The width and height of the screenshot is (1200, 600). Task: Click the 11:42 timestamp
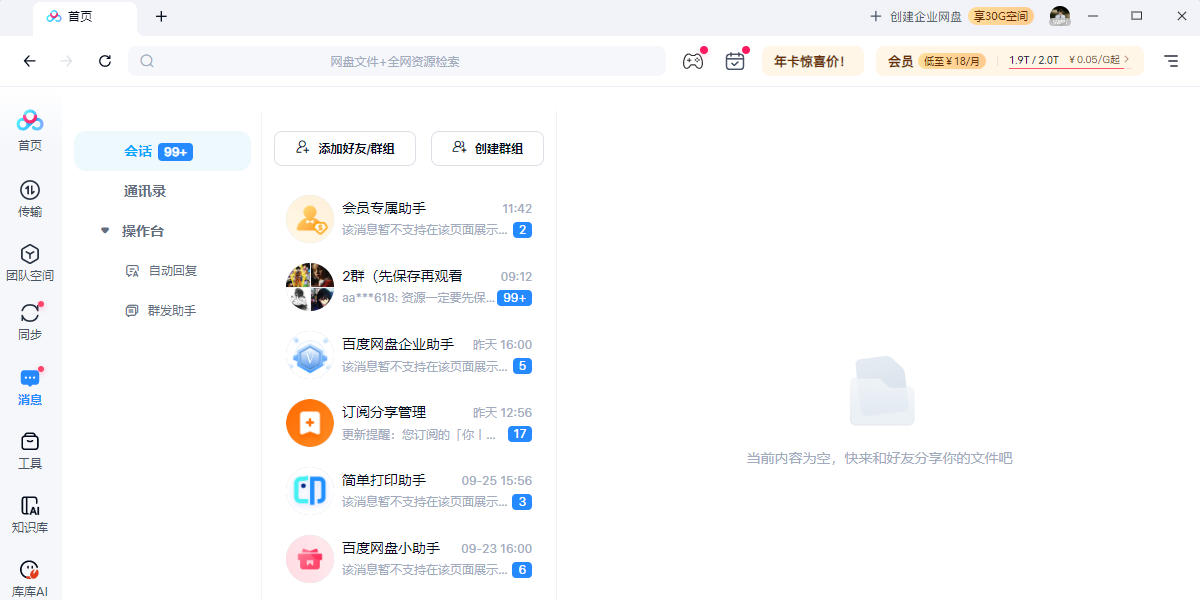tap(517, 208)
